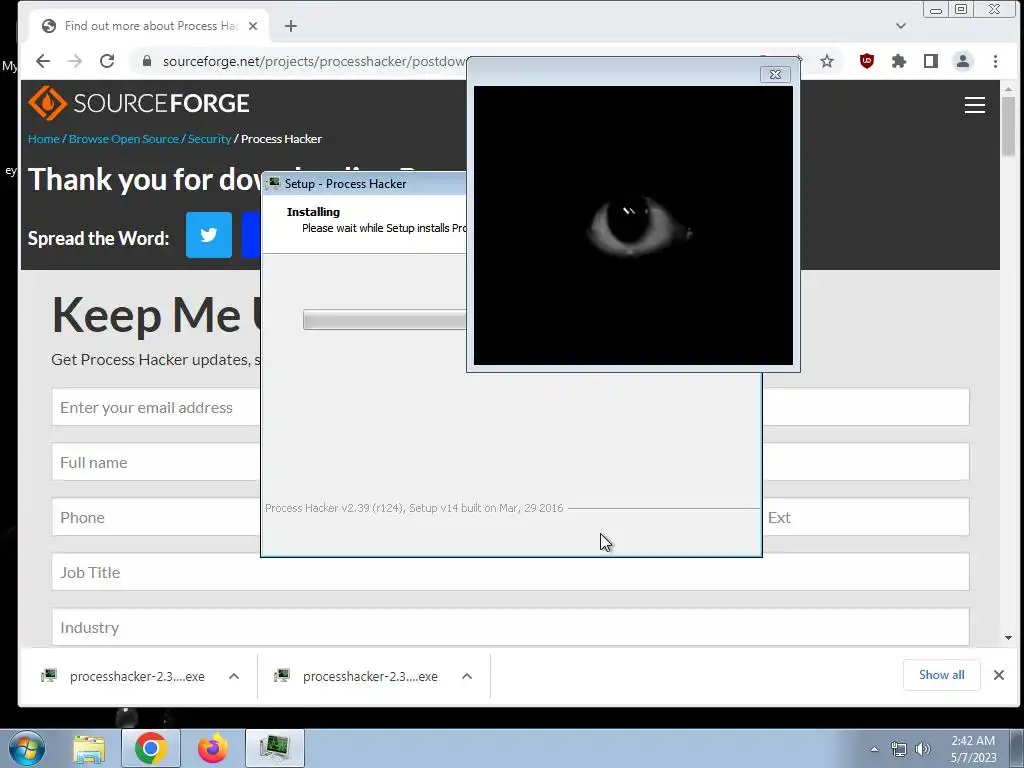Click Chrome's forward arrow
Viewport: 1024px width, 768px height.
75,61
